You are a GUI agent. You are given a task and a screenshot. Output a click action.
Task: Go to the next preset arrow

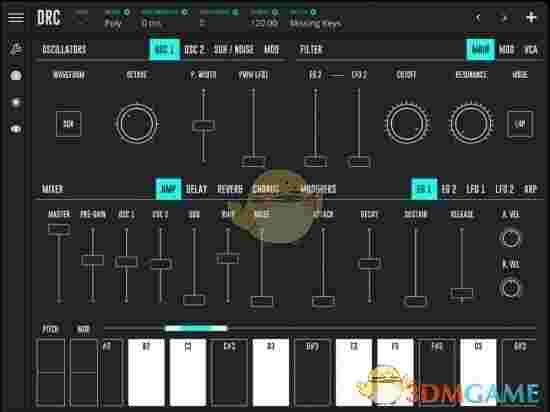[x=505, y=17]
